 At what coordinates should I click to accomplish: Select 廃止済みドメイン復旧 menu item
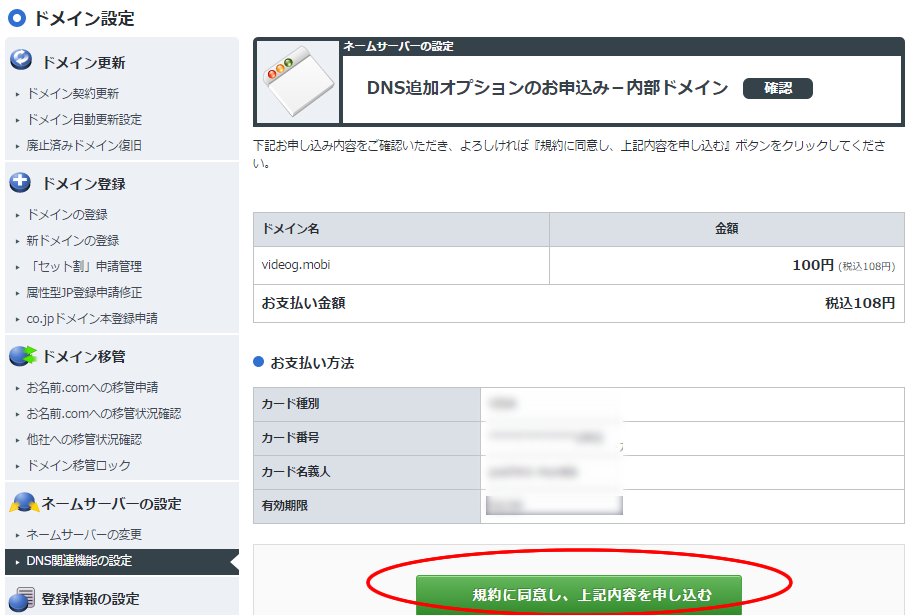[x=84, y=146]
